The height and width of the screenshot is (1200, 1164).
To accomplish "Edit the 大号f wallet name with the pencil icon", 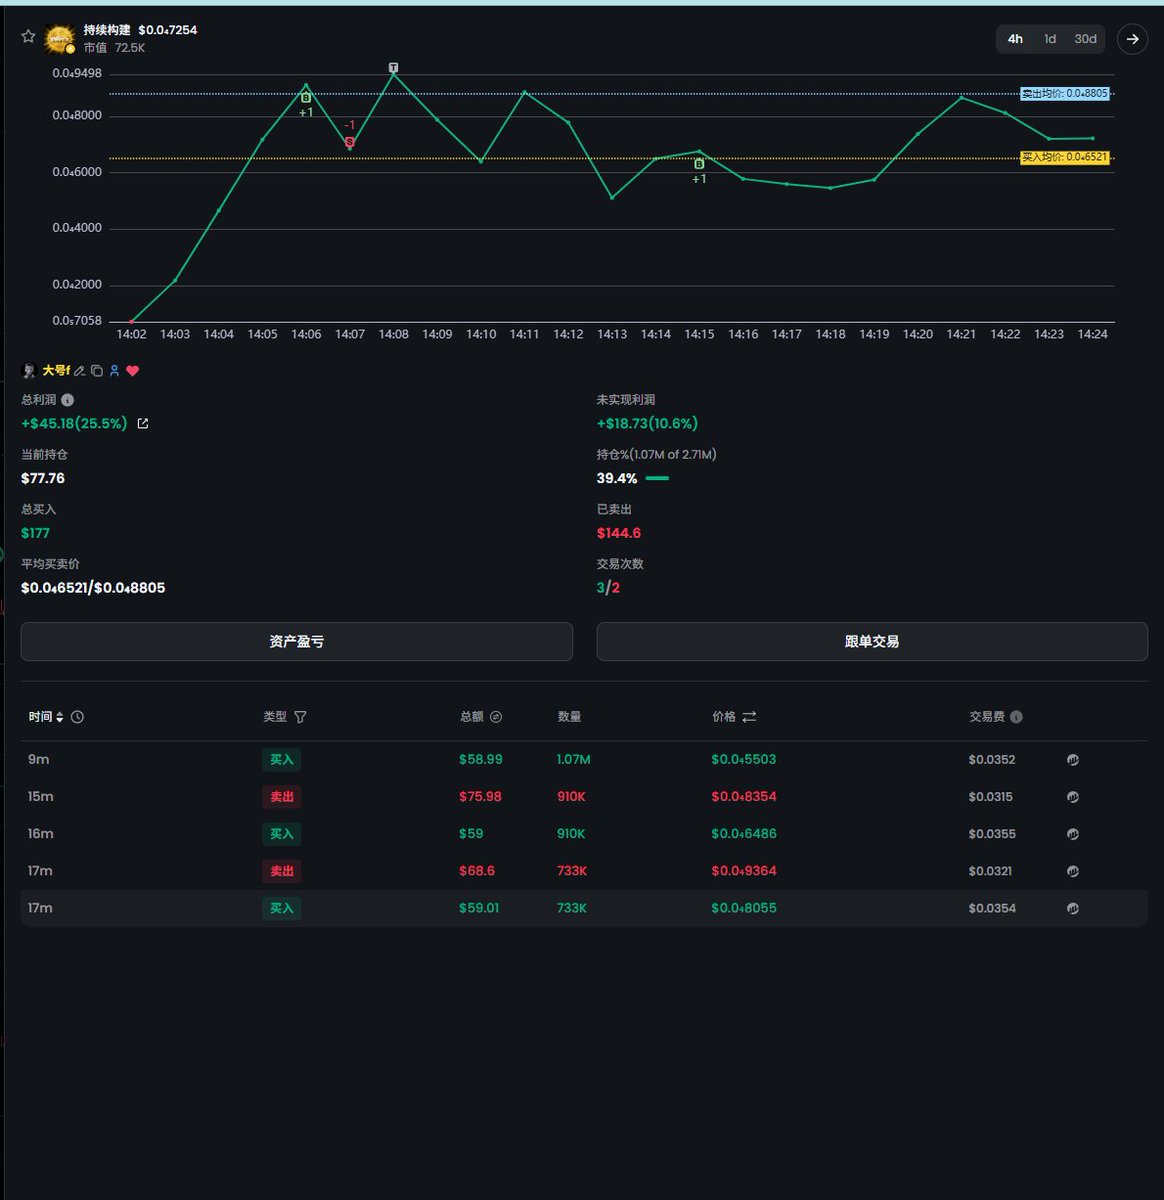I will pyautogui.click(x=79, y=371).
